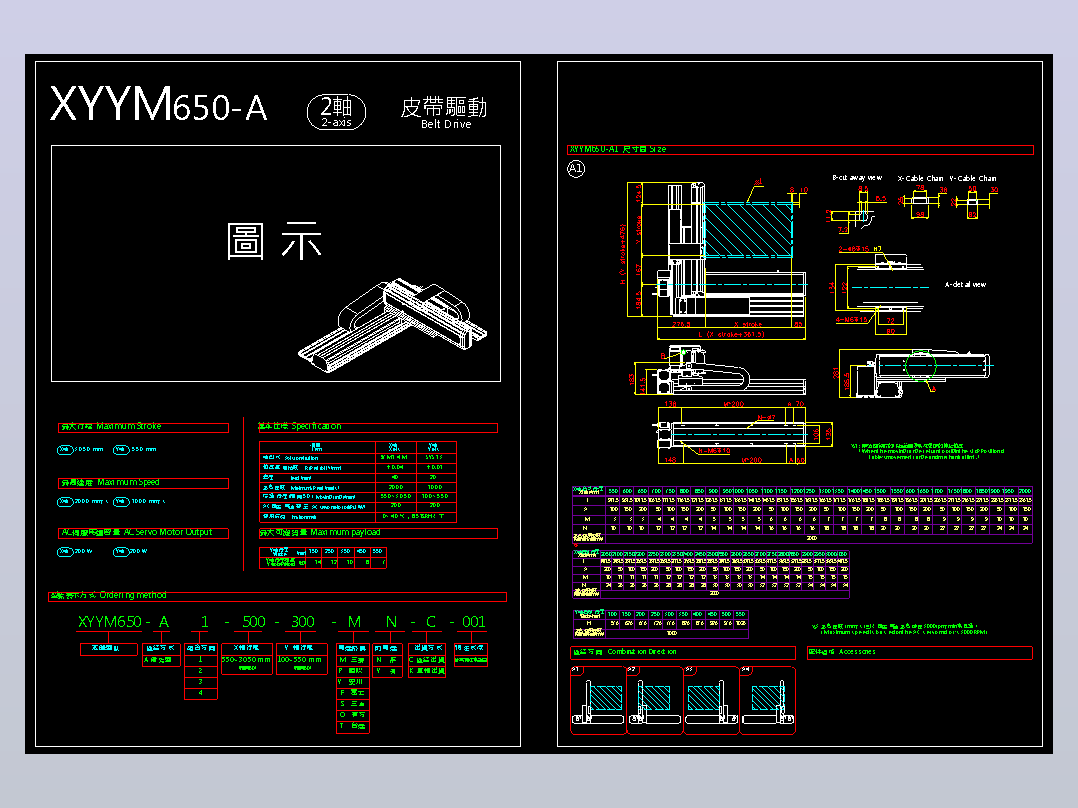Click the AC Servo Motor Output header
The image size is (1078, 808).
[143, 533]
